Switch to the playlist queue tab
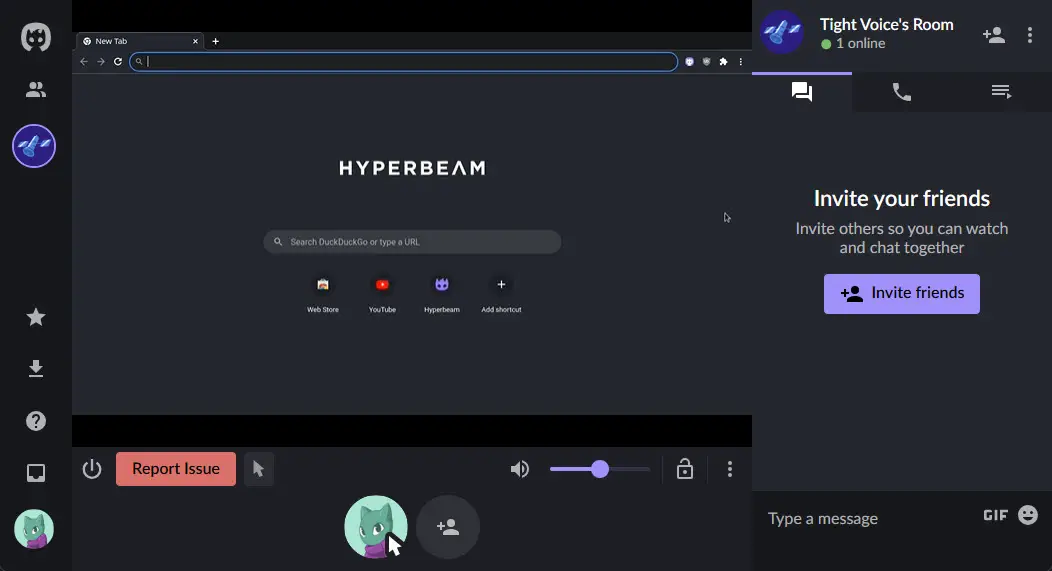Screen dimensions: 1052x571 point(1002,92)
